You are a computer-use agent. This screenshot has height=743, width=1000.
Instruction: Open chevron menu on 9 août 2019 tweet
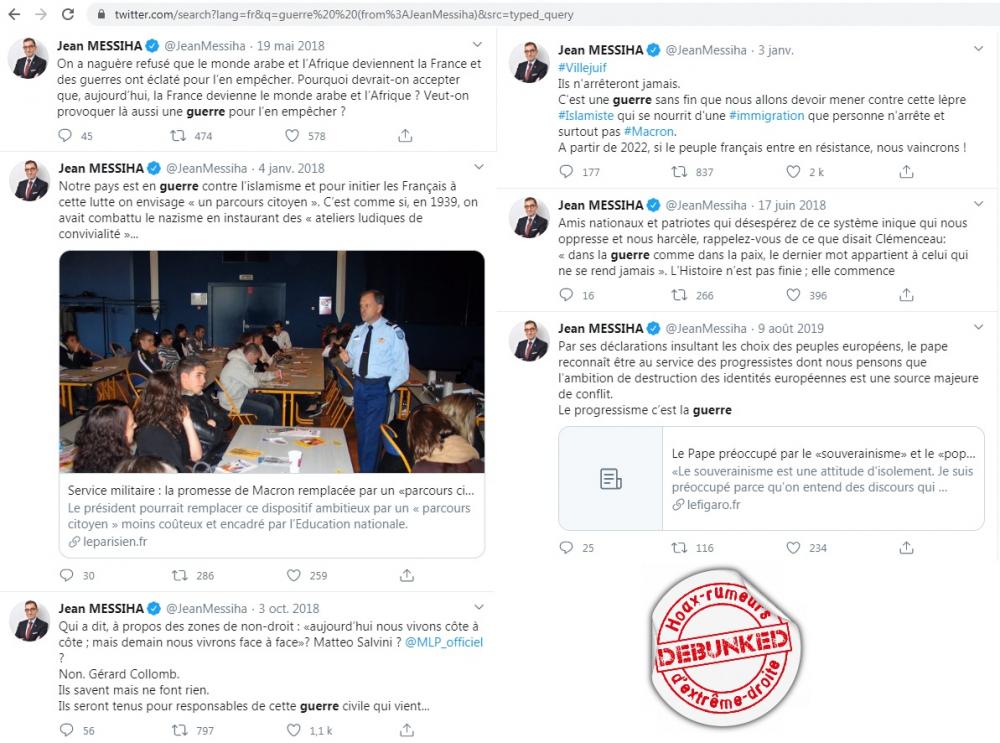pyautogui.click(x=978, y=327)
